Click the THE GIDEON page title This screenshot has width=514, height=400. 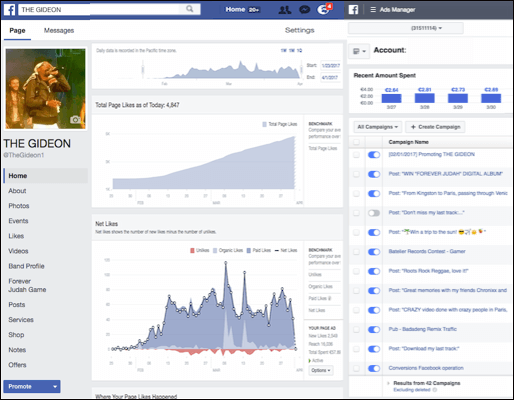click(37, 144)
